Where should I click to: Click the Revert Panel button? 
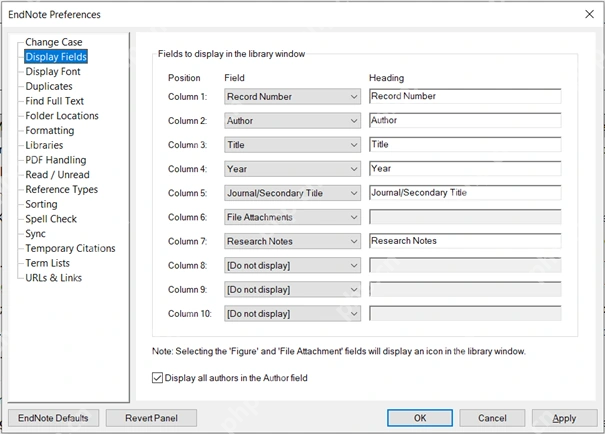coord(151,418)
